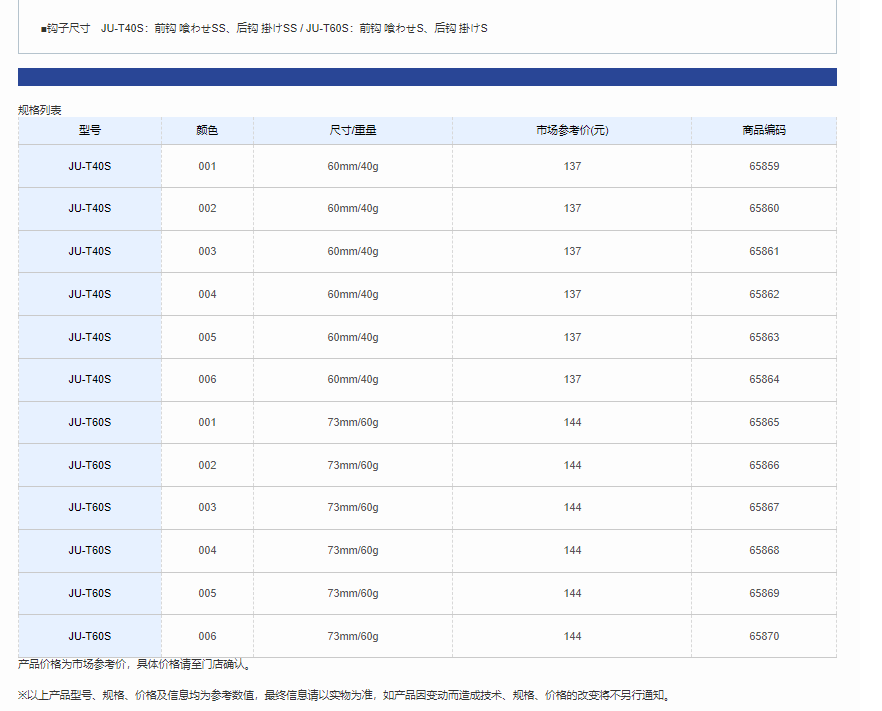Click 60mm/40g in the 65863 row
Viewport: 882px width, 711px height.
[x=353, y=338]
